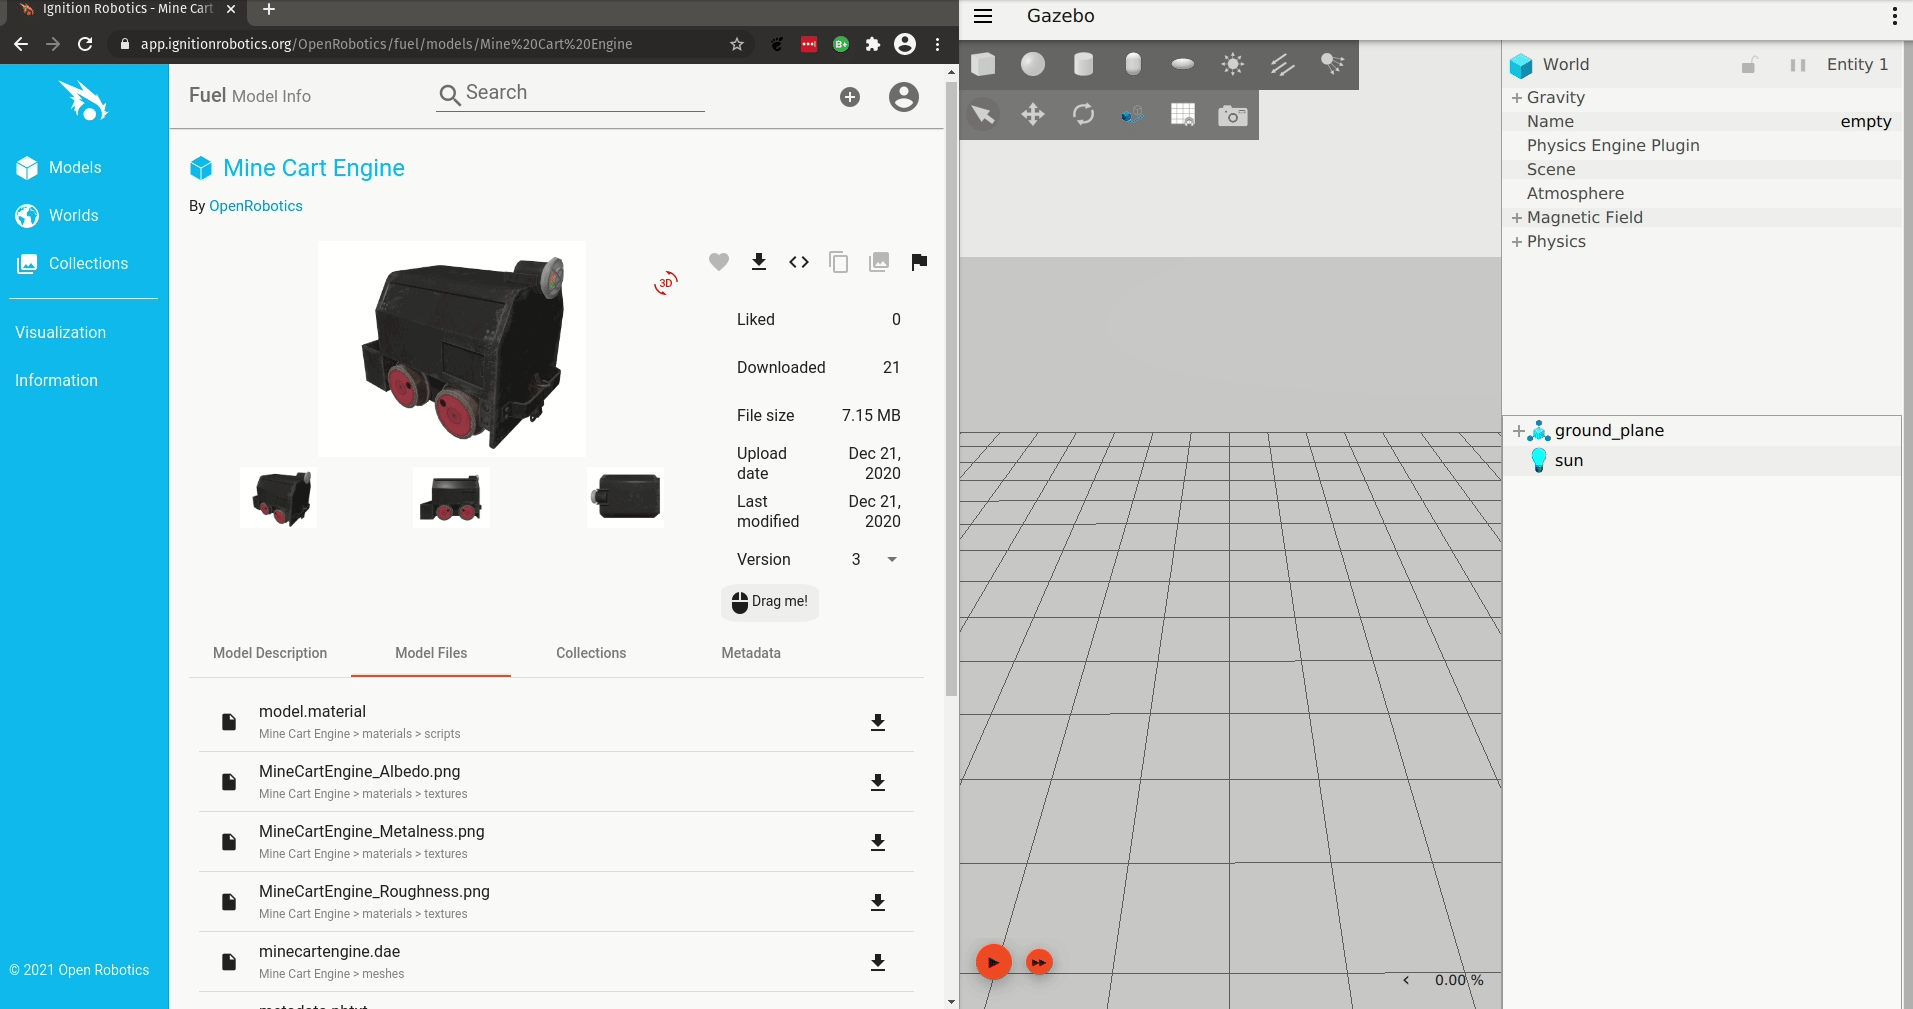
Task: Insert a sphere shape in Gazebo
Action: click(x=1033, y=64)
